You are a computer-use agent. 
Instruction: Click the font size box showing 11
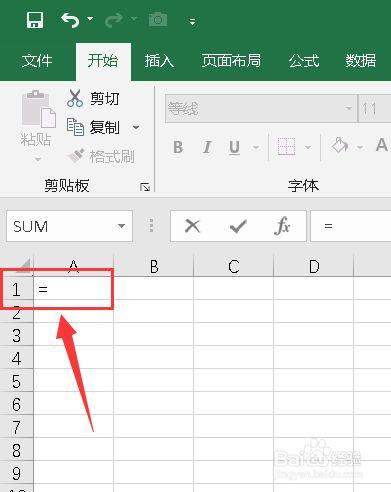click(374, 109)
